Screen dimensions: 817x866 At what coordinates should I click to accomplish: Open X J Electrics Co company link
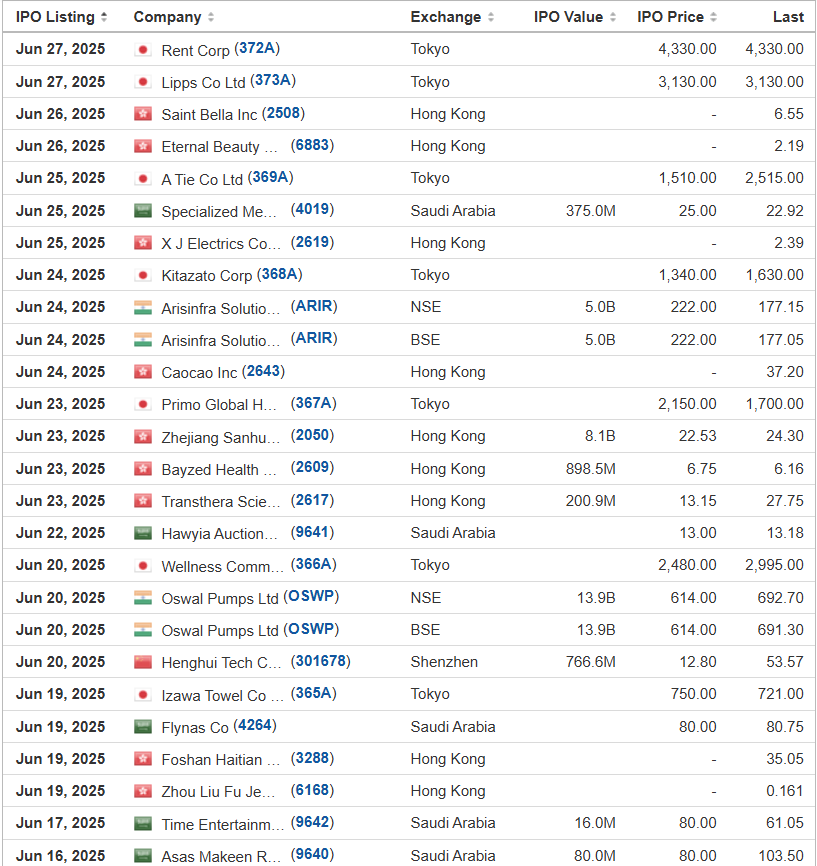click(221, 244)
